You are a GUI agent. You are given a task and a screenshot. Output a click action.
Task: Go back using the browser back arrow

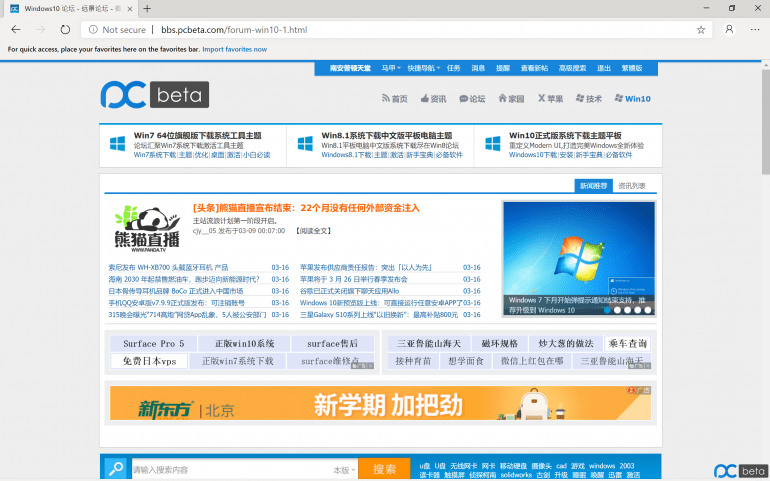(16, 29)
